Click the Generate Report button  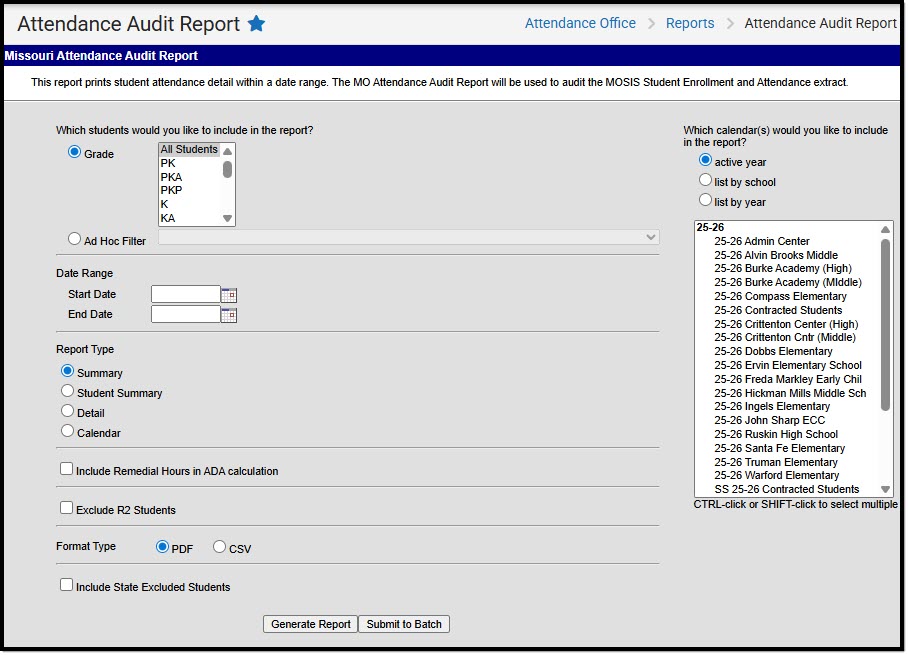tap(308, 623)
